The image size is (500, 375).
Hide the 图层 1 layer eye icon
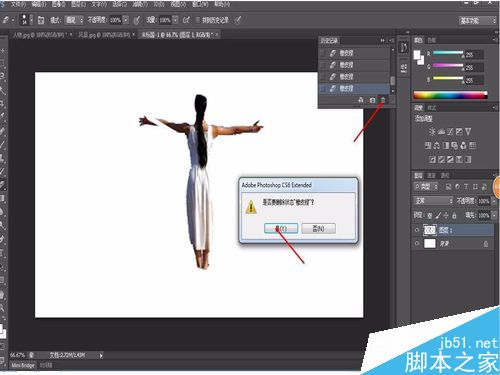tap(417, 230)
